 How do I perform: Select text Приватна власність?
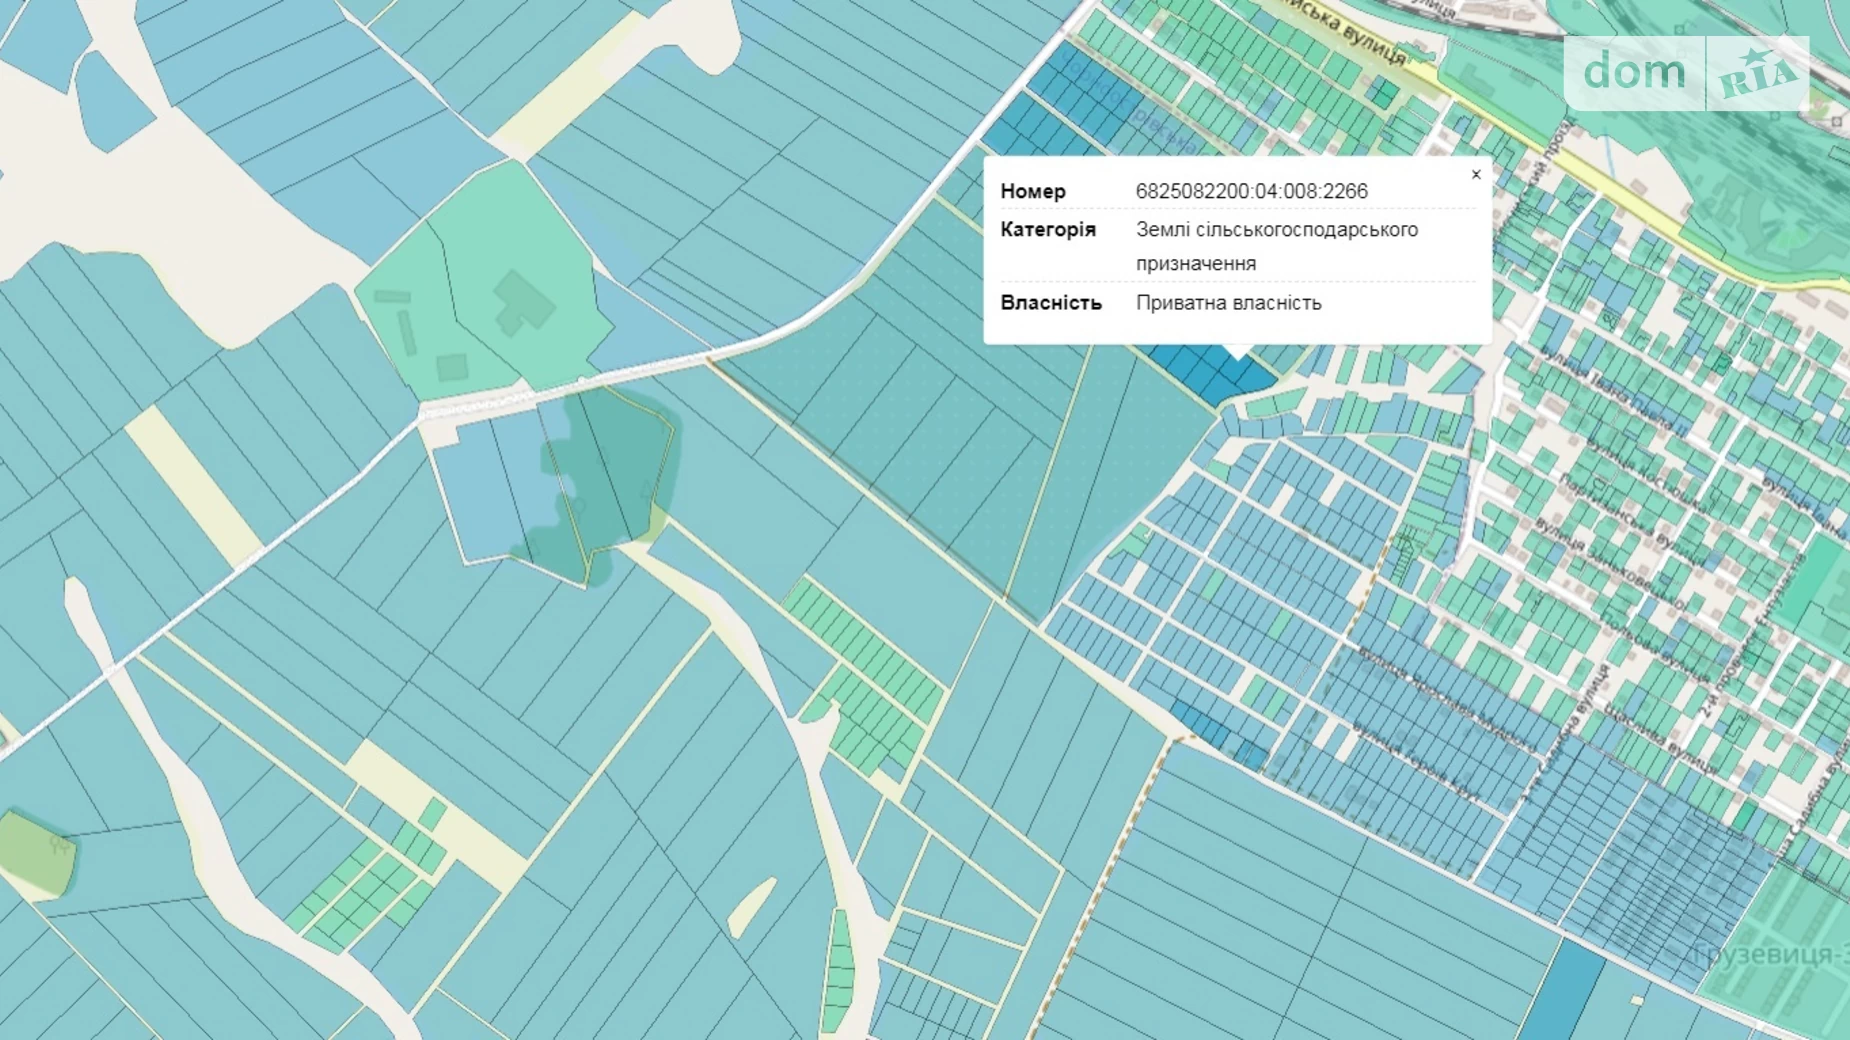tap(1228, 303)
